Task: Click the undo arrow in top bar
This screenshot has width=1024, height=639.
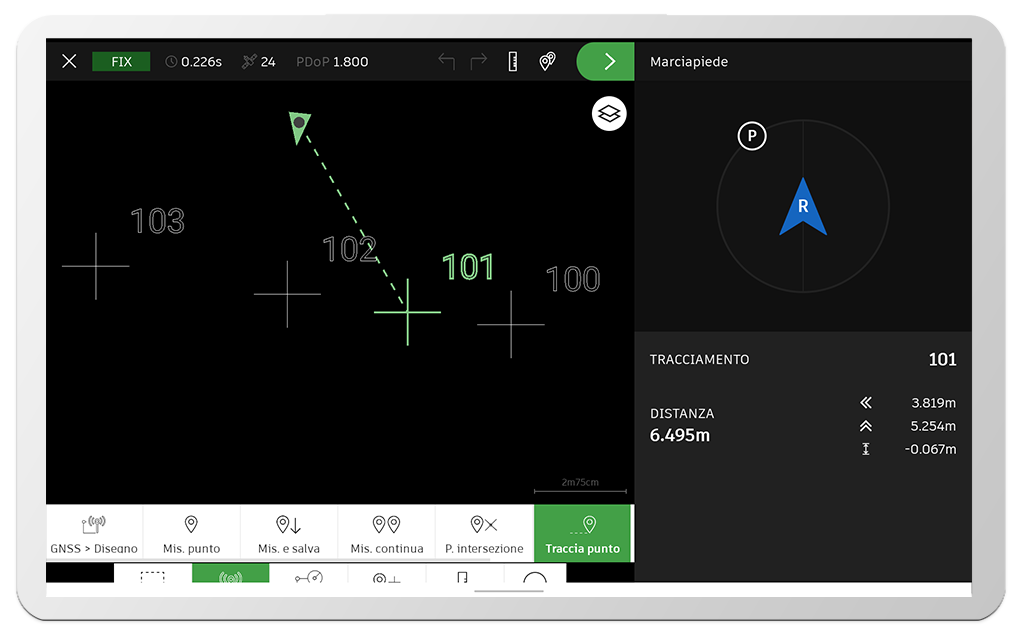Action: [x=446, y=62]
